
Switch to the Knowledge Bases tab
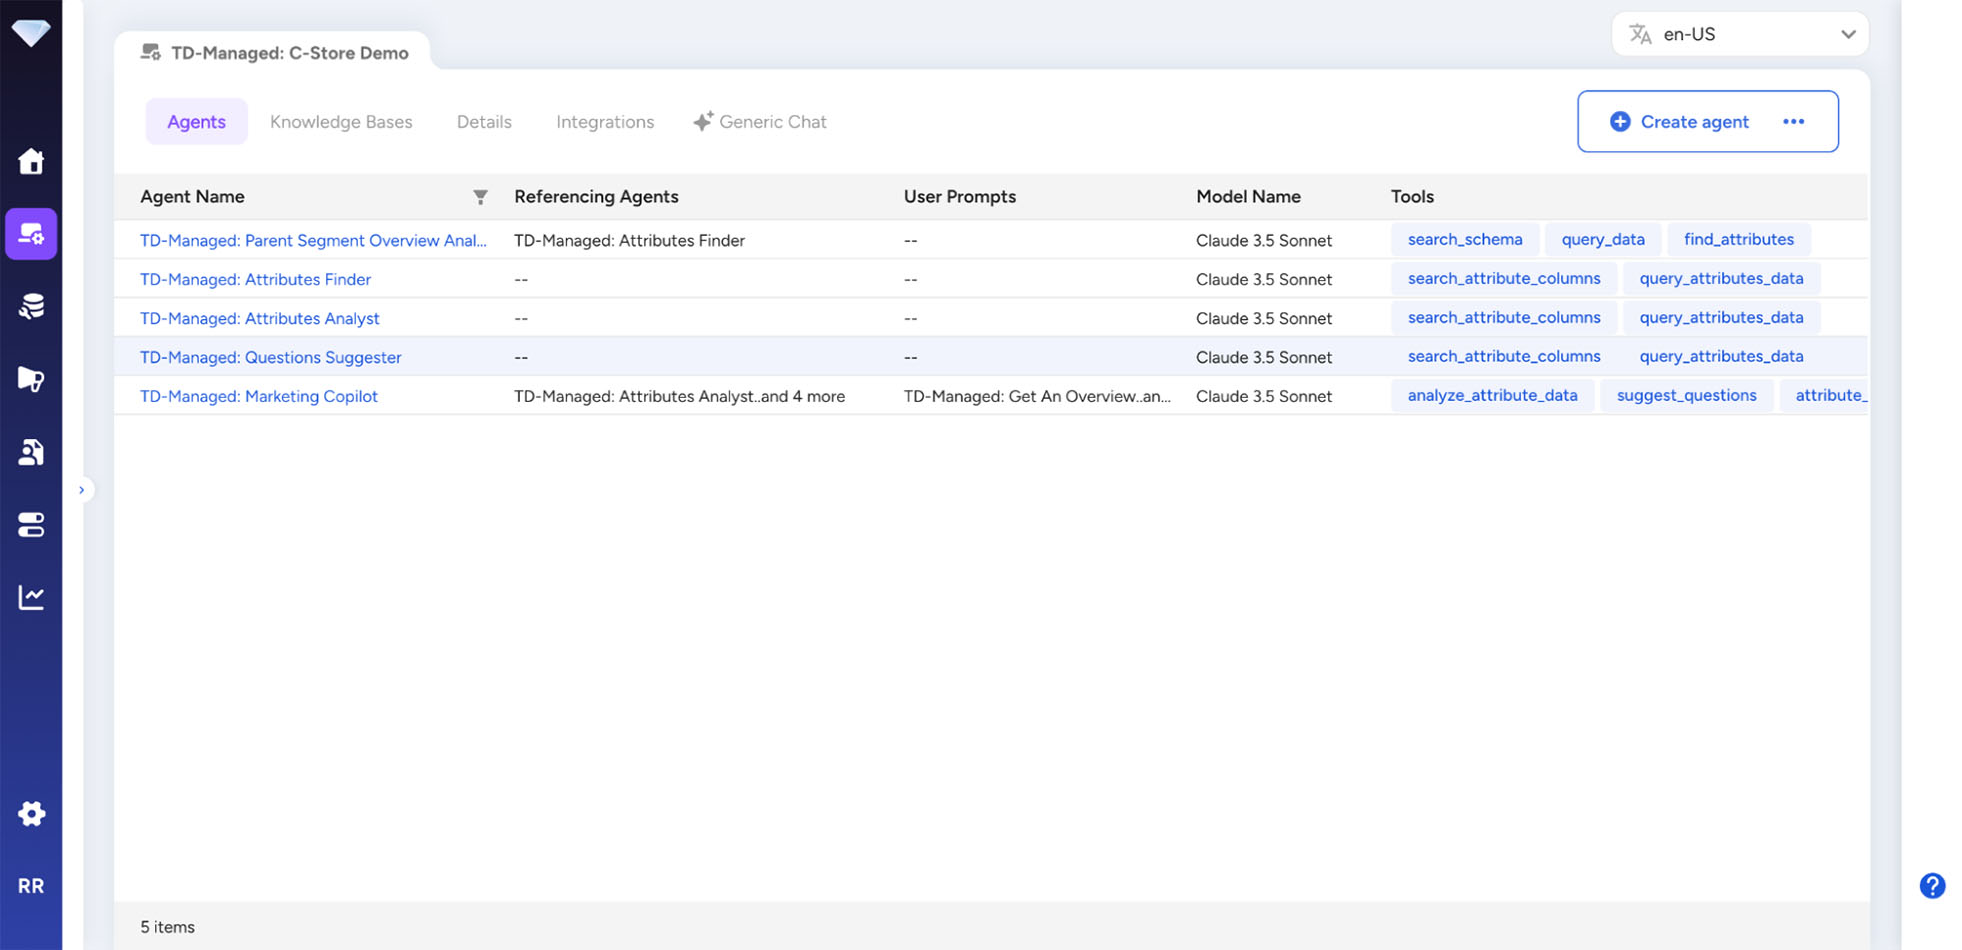(341, 122)
